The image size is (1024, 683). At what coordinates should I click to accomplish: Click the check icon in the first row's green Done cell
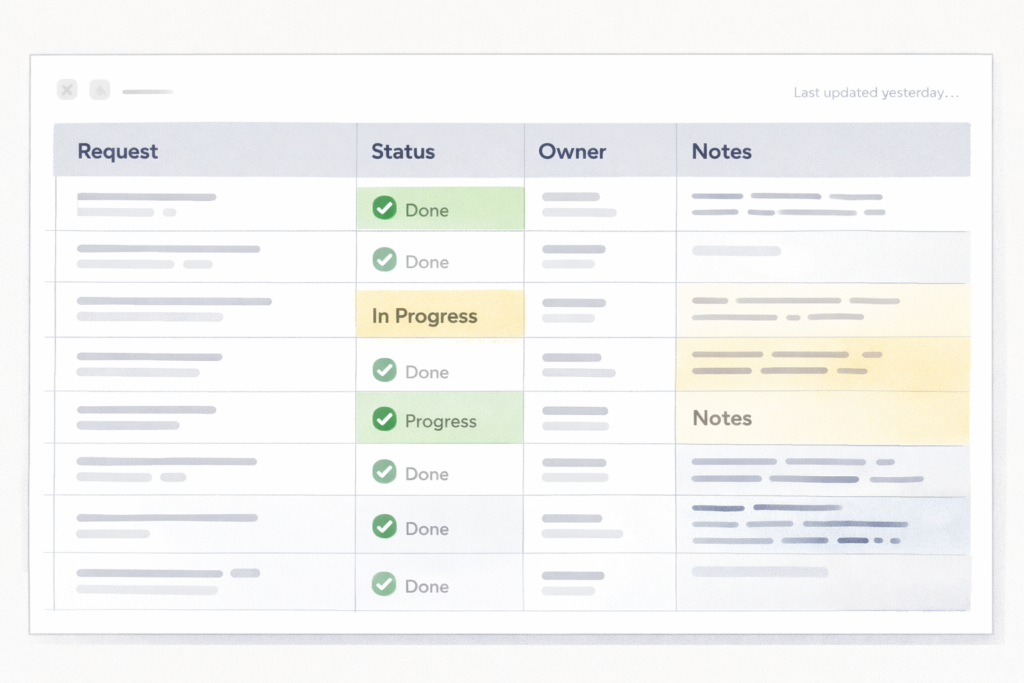pyautogui.click(x=384, y=208)
